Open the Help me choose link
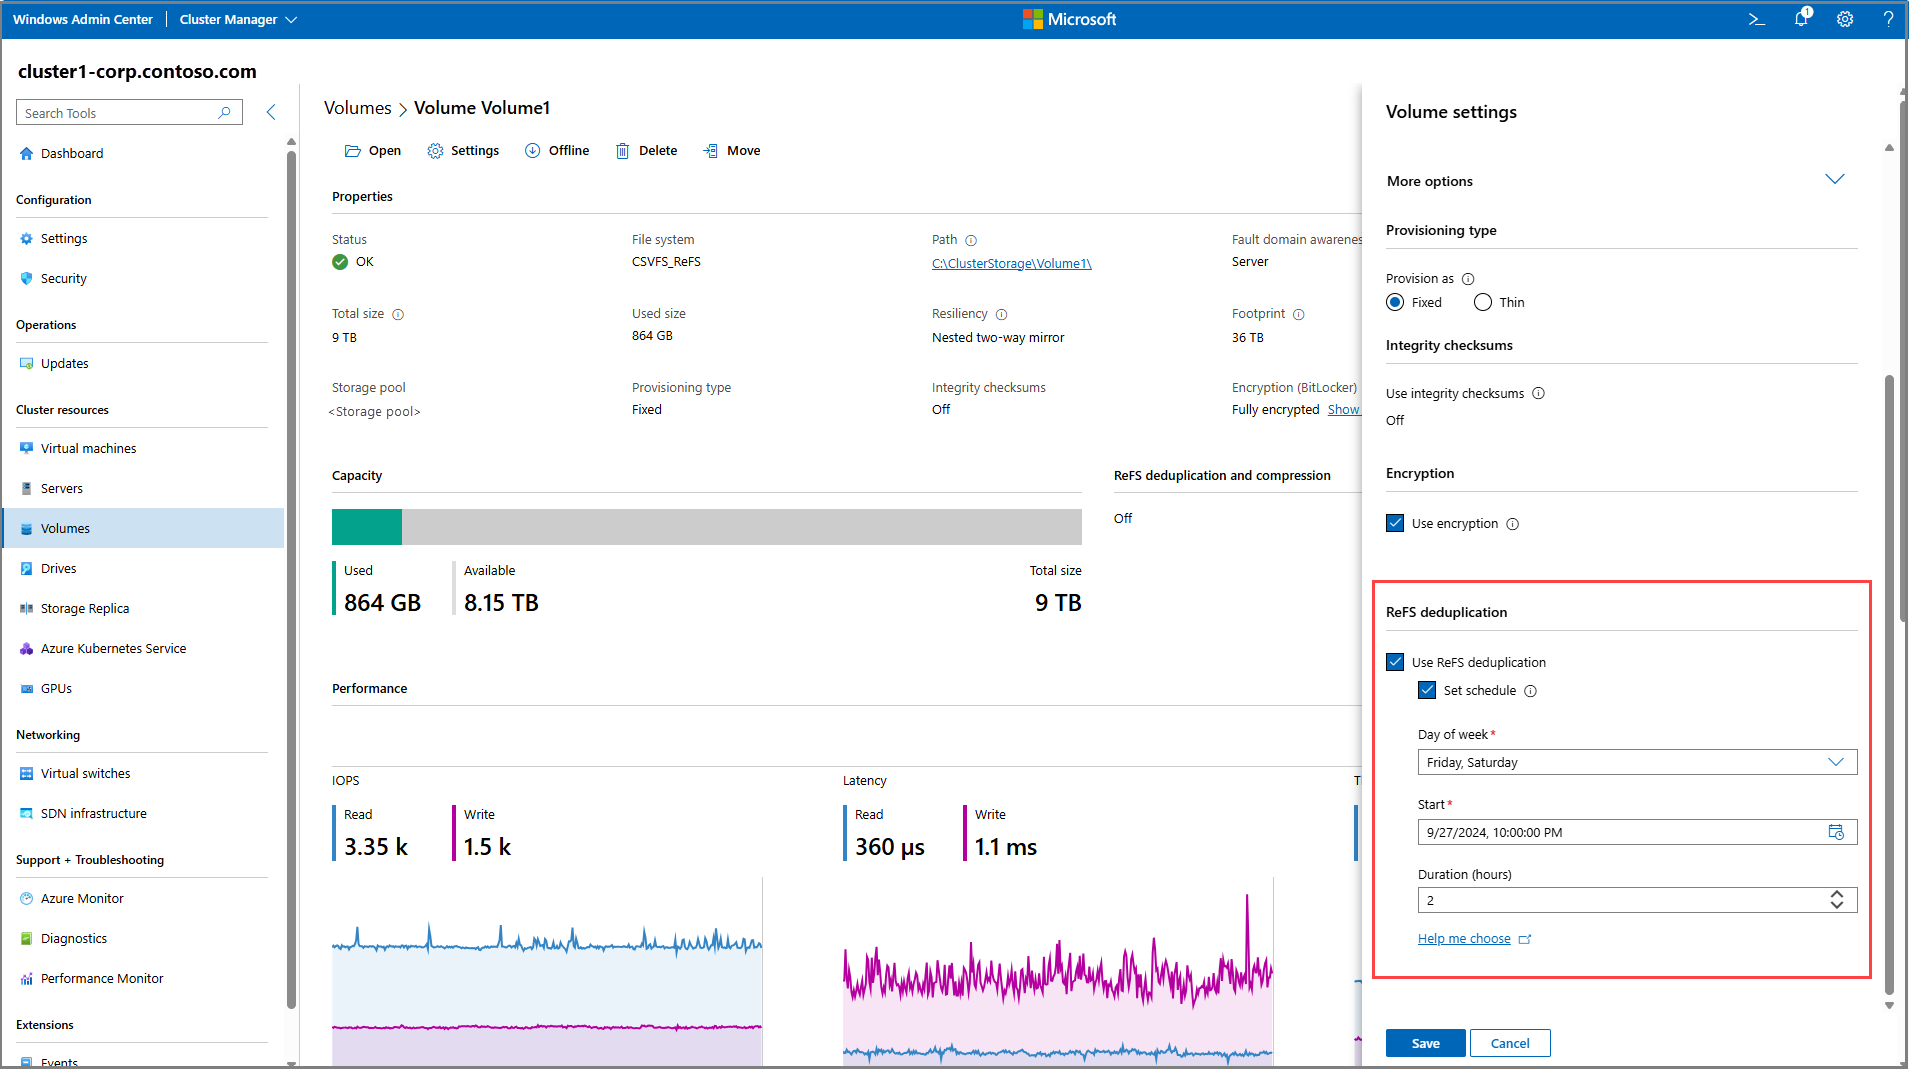 (x=1464, y=939)
